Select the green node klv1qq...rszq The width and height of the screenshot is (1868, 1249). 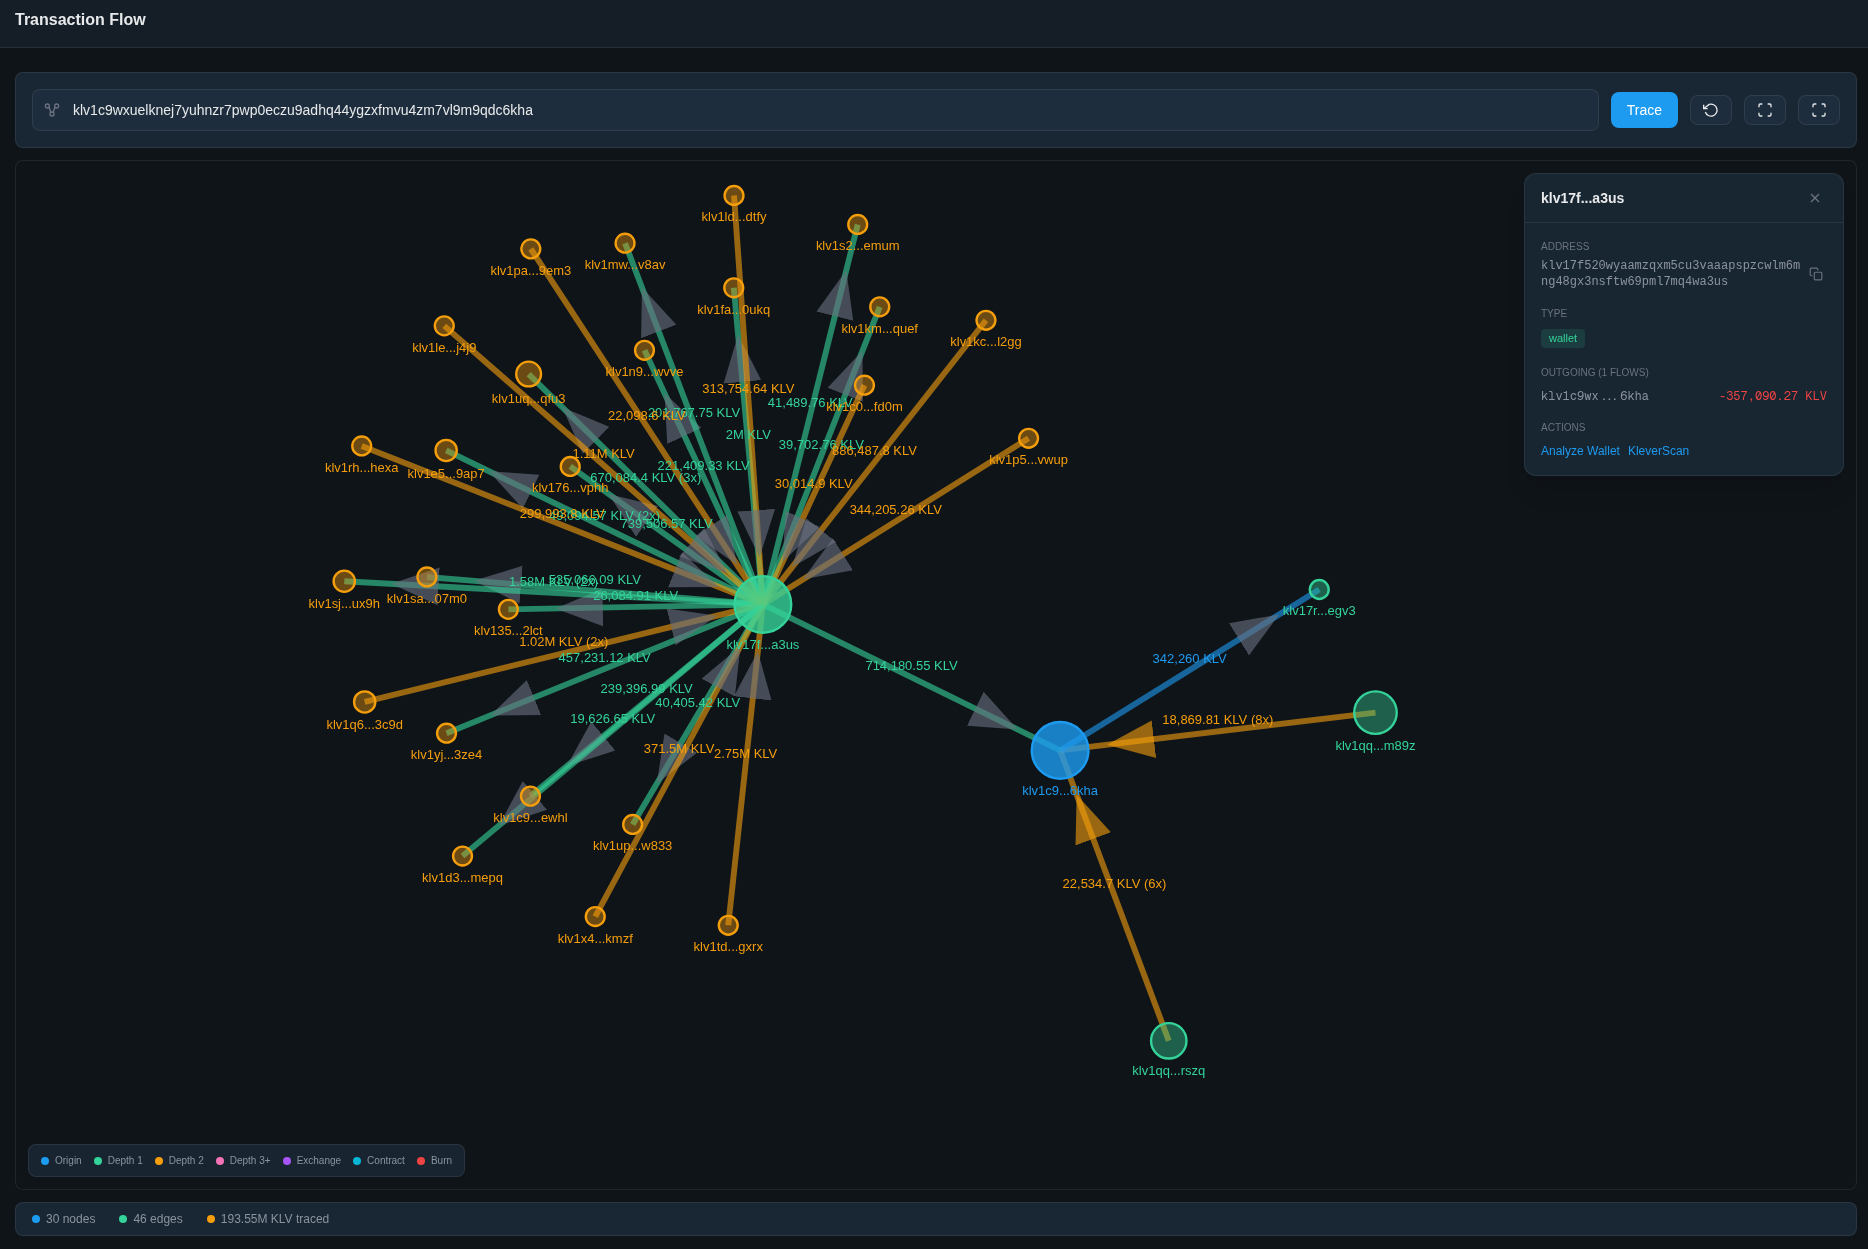(1168, 1039)
